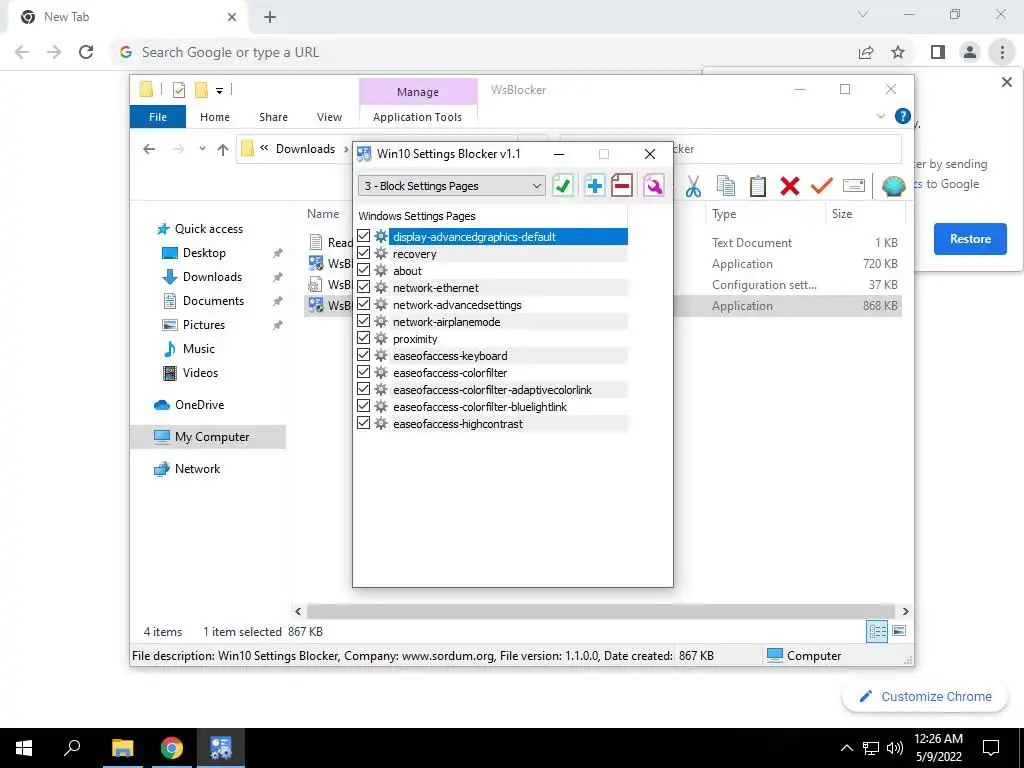Uncheck the recovery page checkbox

click(364, 253)
